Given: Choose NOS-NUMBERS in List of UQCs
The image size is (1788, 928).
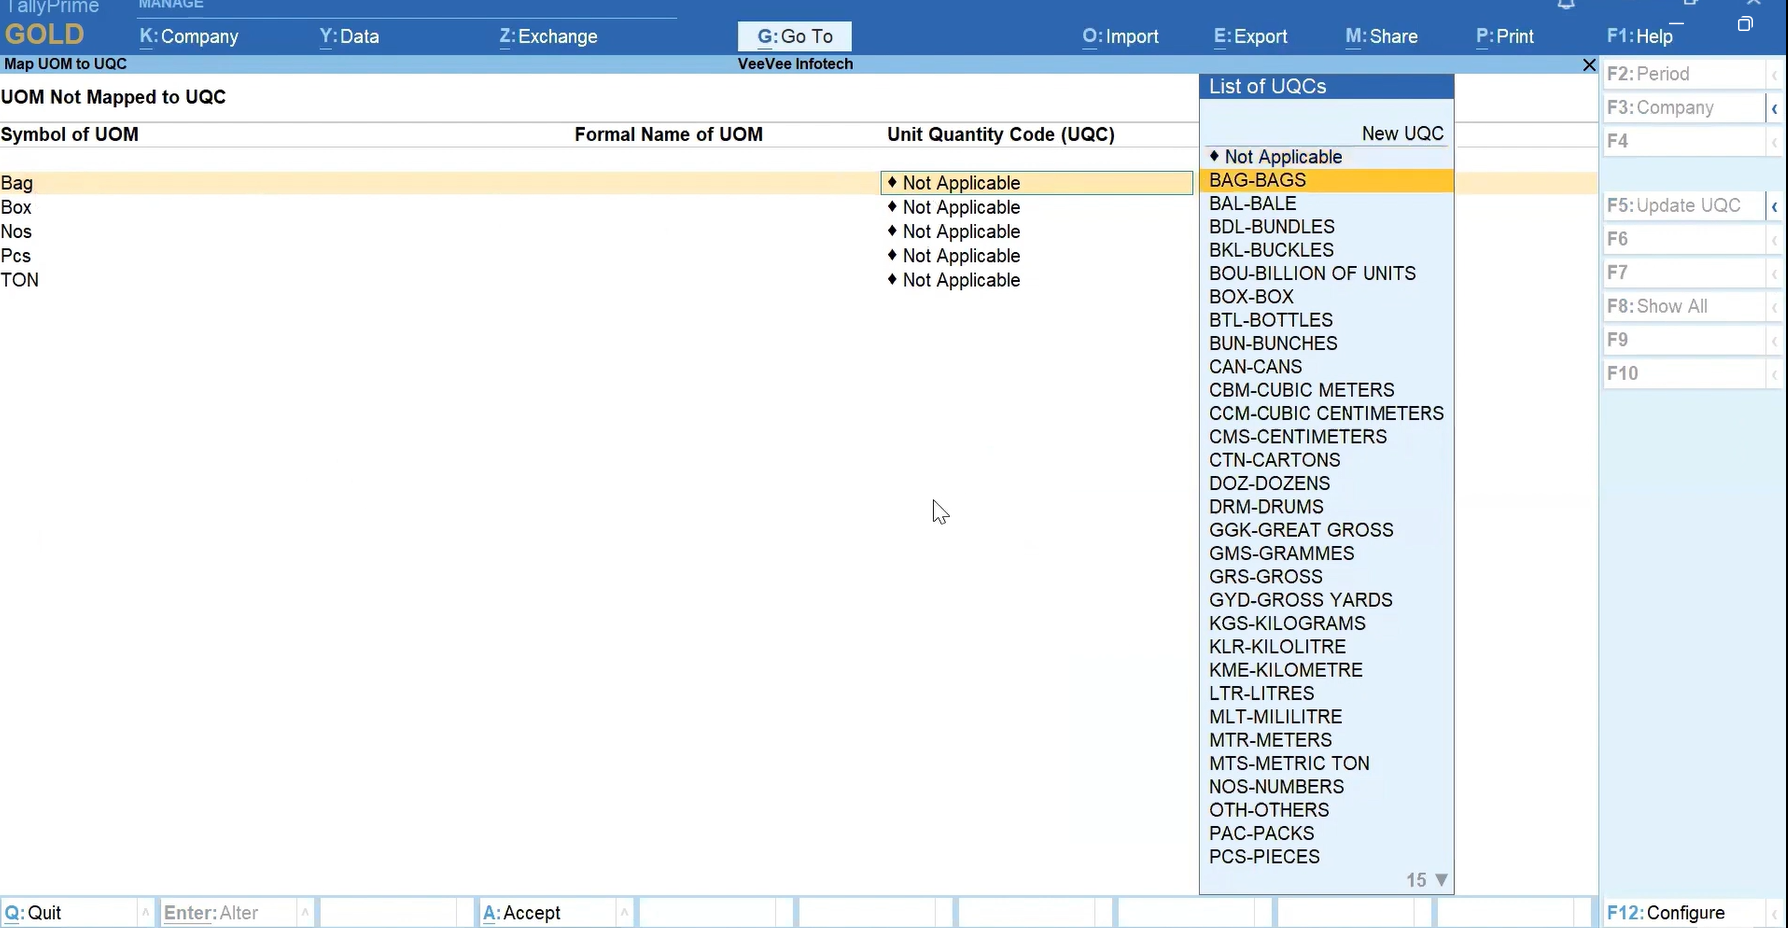Looking at the screenshot, I should 1276,787.
